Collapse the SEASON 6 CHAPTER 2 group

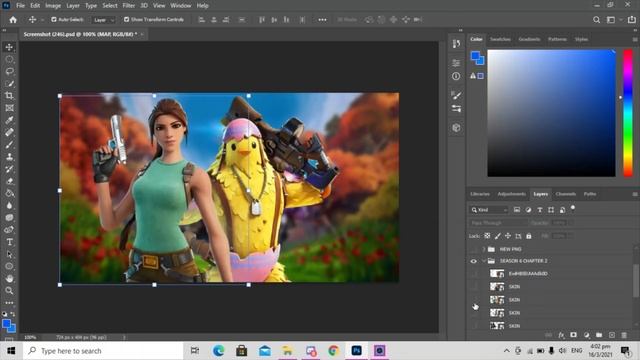point(484,261)
